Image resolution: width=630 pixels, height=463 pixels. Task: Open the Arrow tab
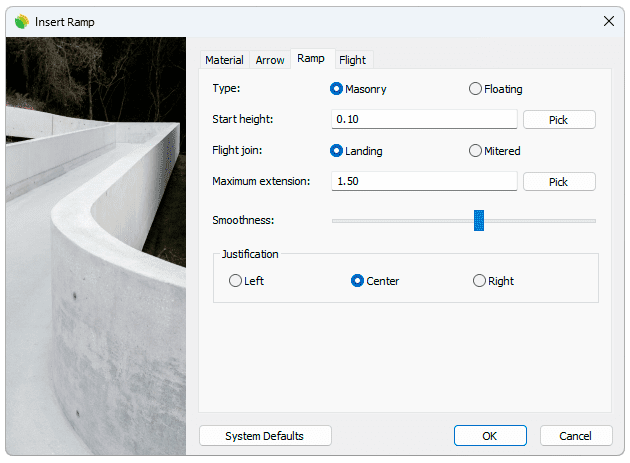click(x=270, y=60)
